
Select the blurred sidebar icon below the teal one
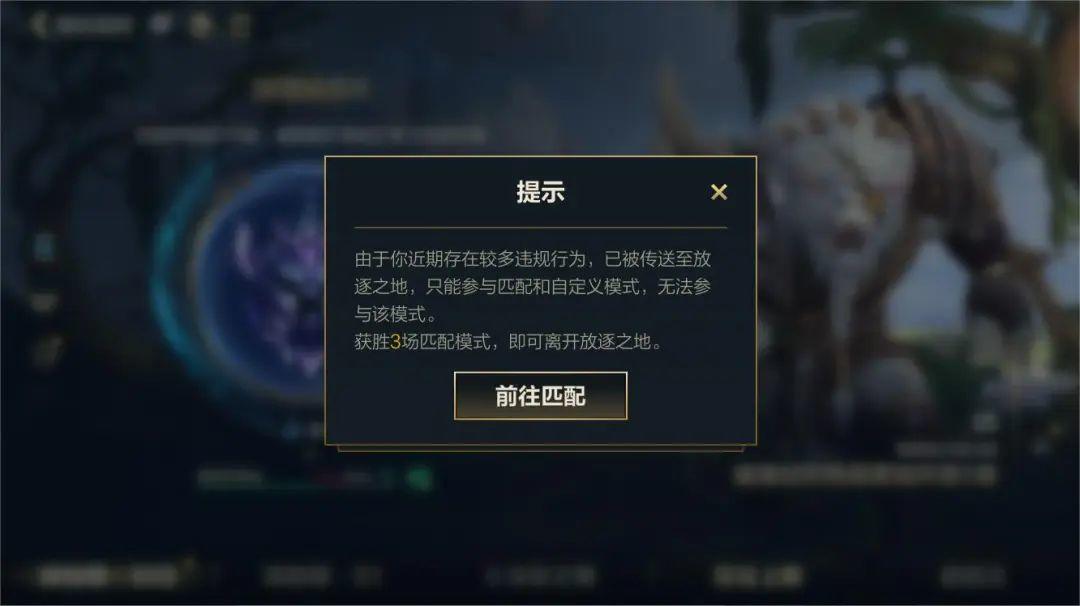click(43, 302)
